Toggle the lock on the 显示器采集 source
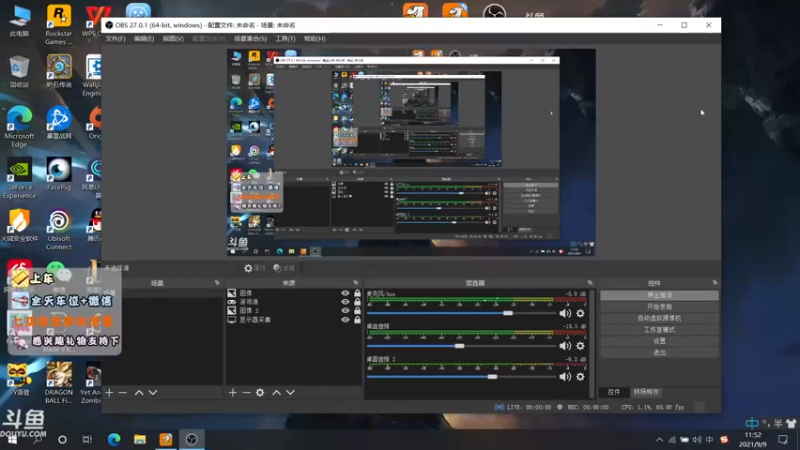This screenshot has height=450, width=800. (x=357, y=320)
